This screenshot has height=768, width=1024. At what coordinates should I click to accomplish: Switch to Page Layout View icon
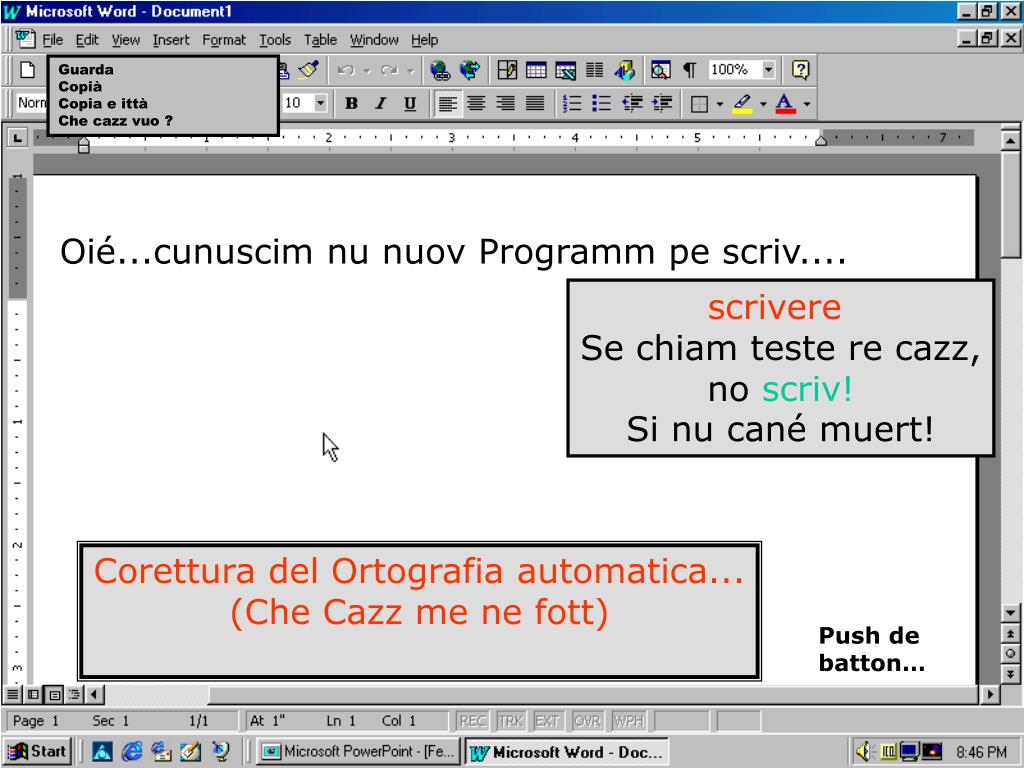(x=54, y=694)
